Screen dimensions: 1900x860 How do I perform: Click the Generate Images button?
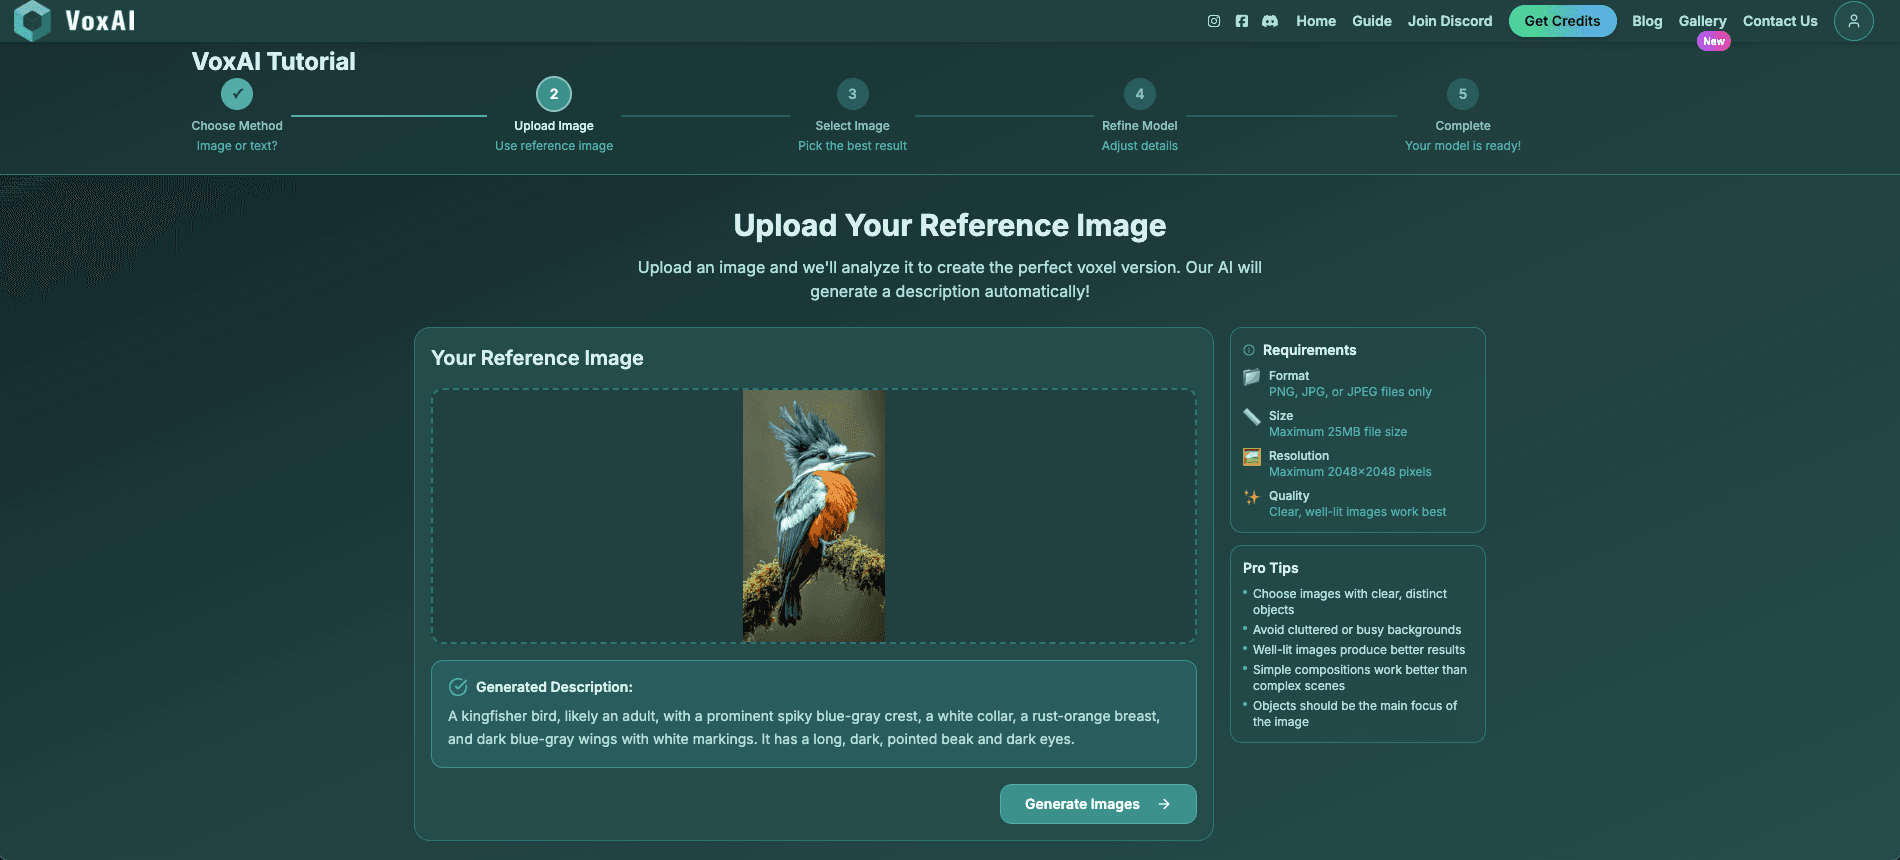coord(1098,804)
